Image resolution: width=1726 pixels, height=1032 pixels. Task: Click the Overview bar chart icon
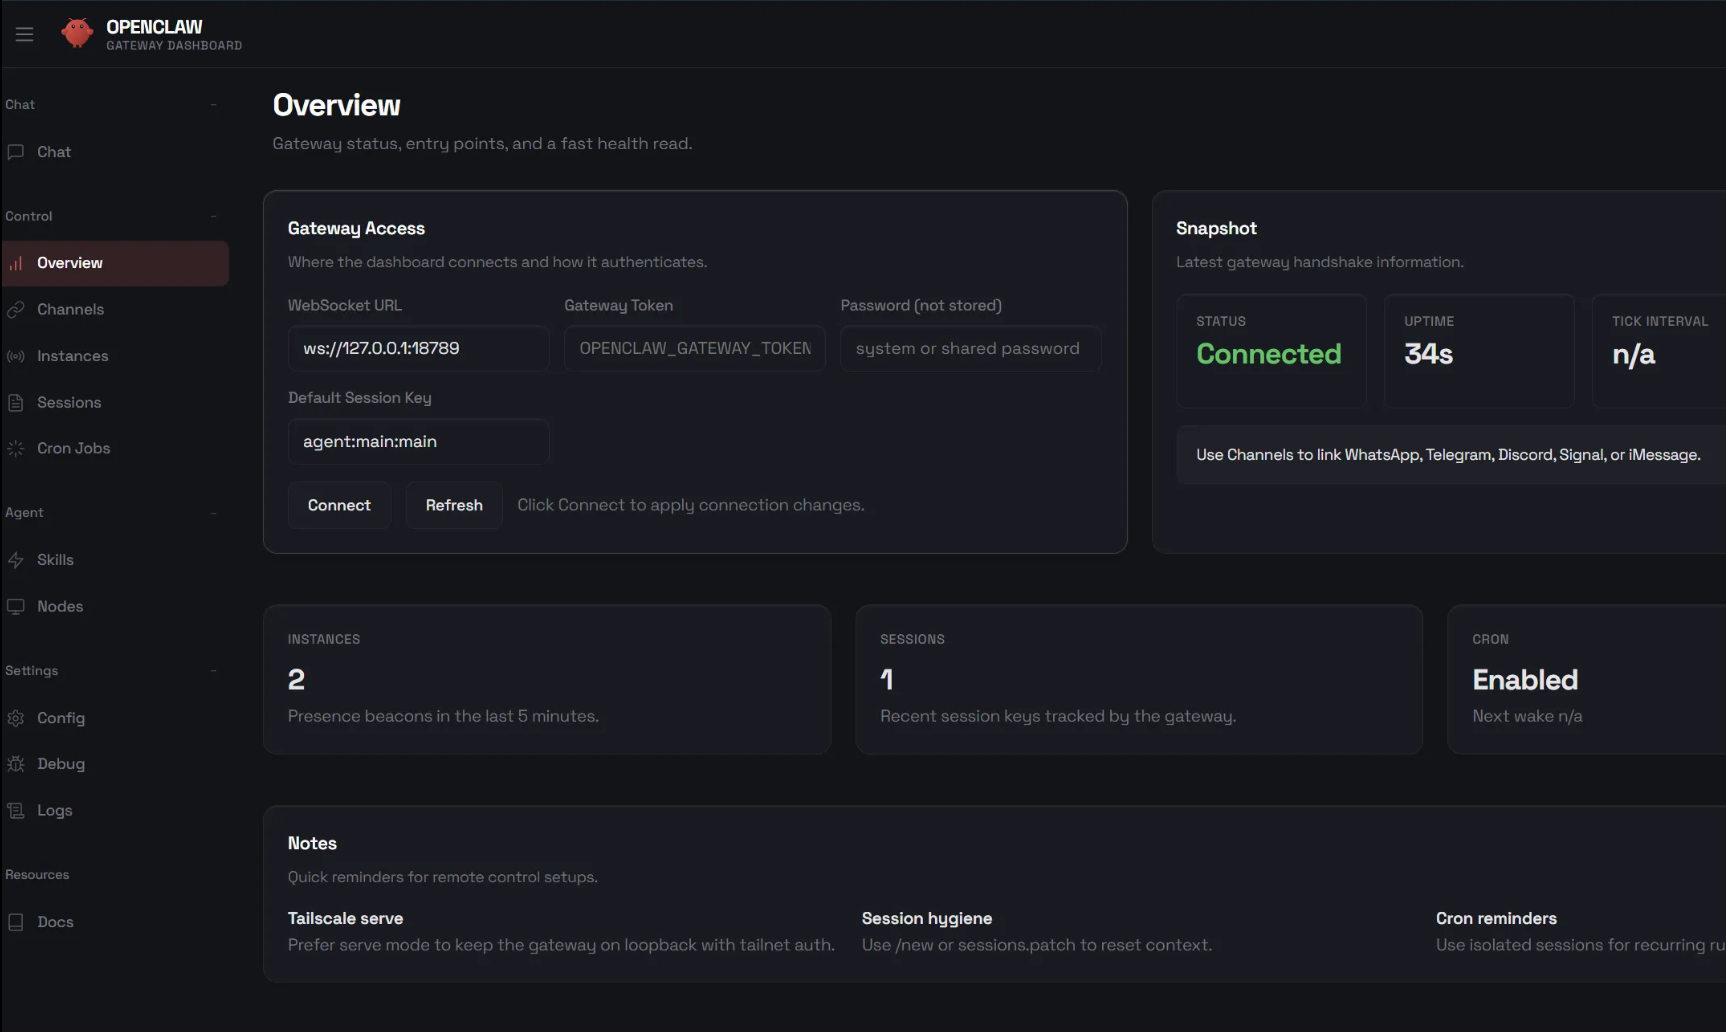pos(16,263)
